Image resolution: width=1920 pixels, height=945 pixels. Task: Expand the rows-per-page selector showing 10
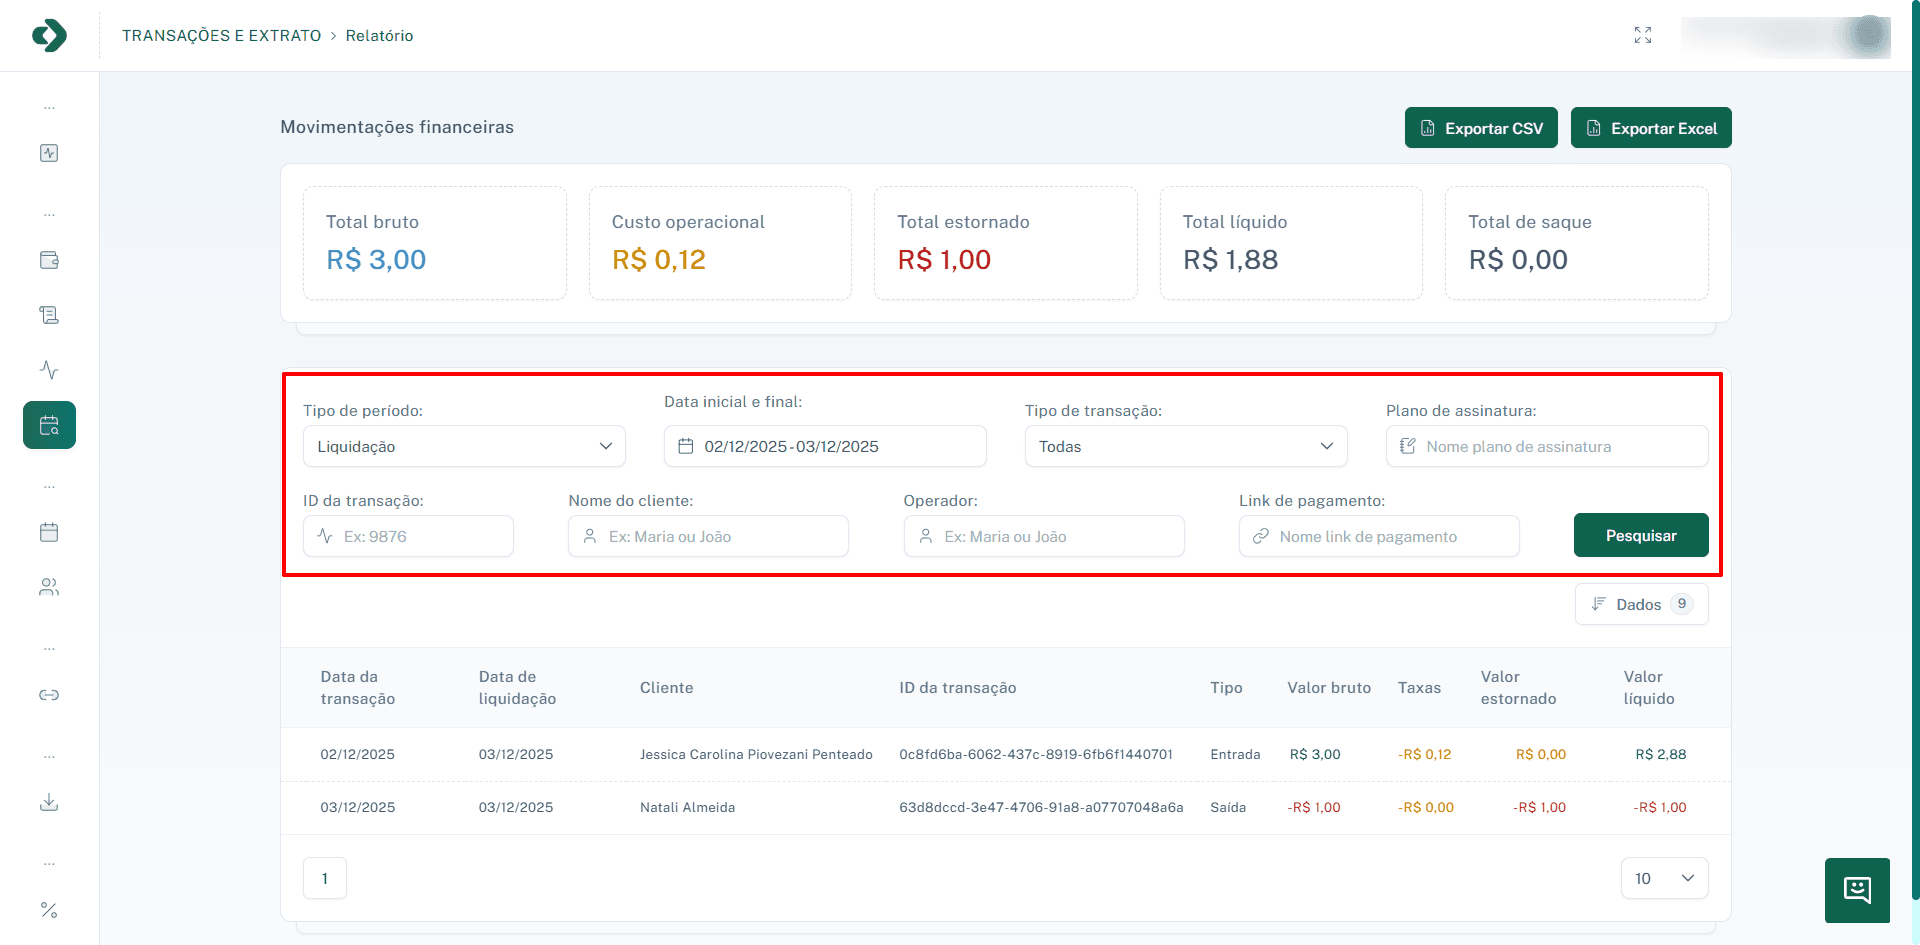(1664, 878)
